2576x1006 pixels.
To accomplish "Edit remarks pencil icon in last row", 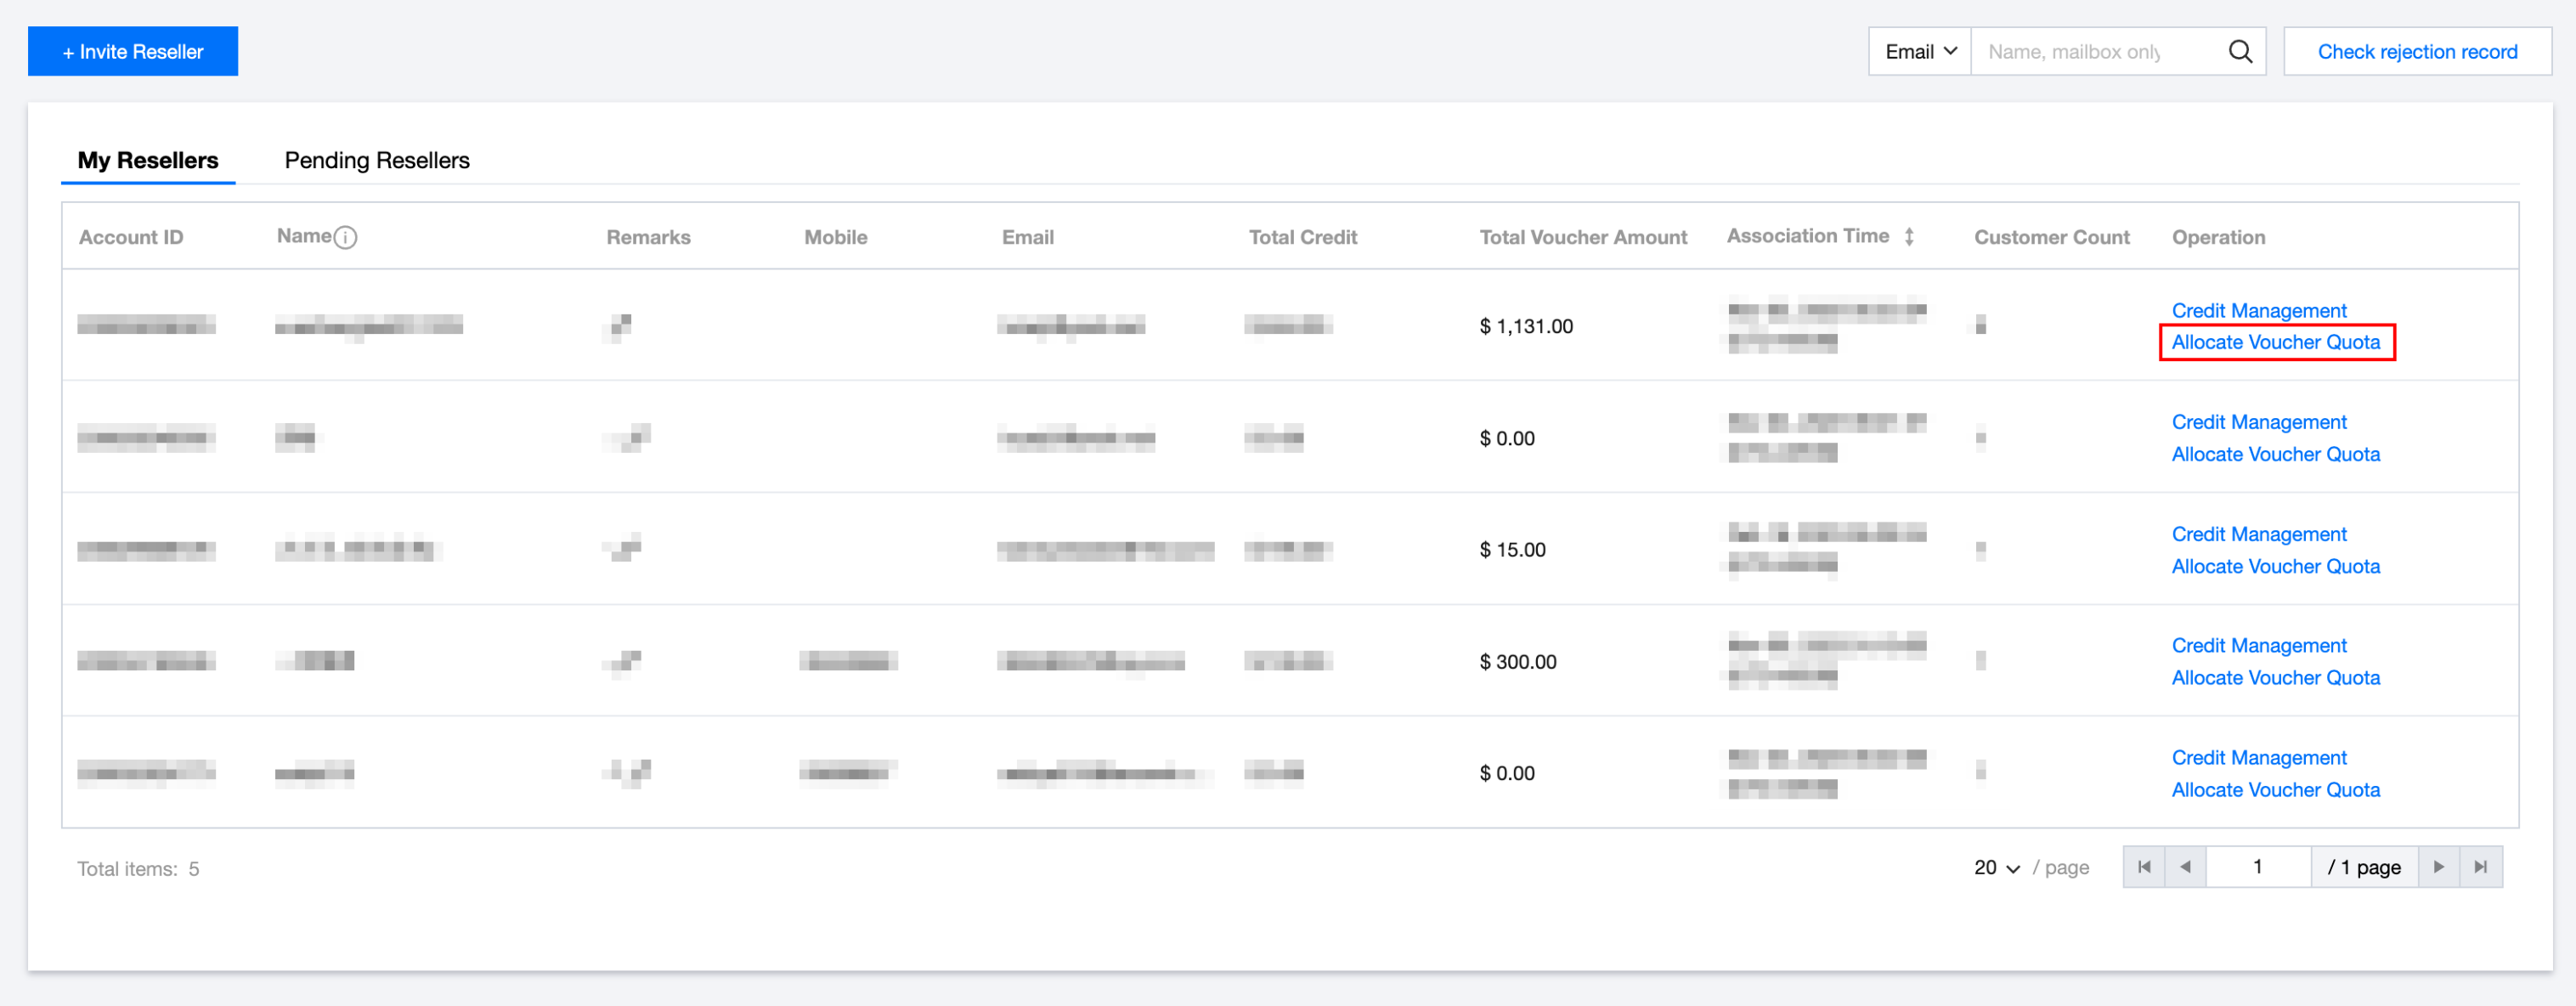I will 630,771.
